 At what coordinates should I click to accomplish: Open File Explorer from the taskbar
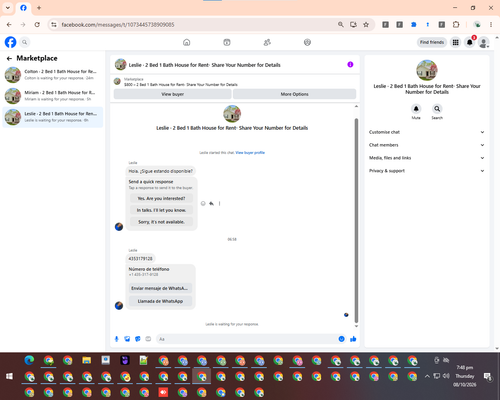pyautogui.click(x=87, y=360)
